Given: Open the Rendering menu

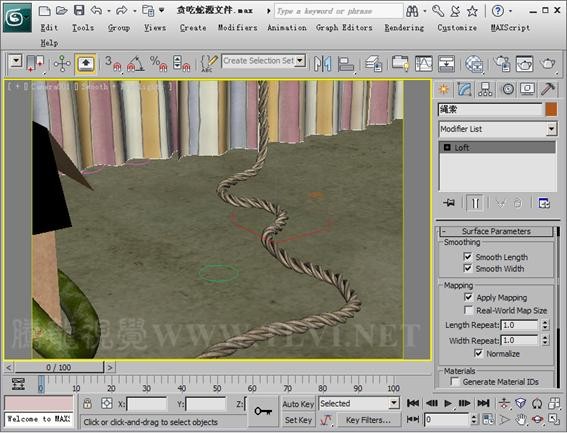Looking at the screenshot, I should click(404, 28).
